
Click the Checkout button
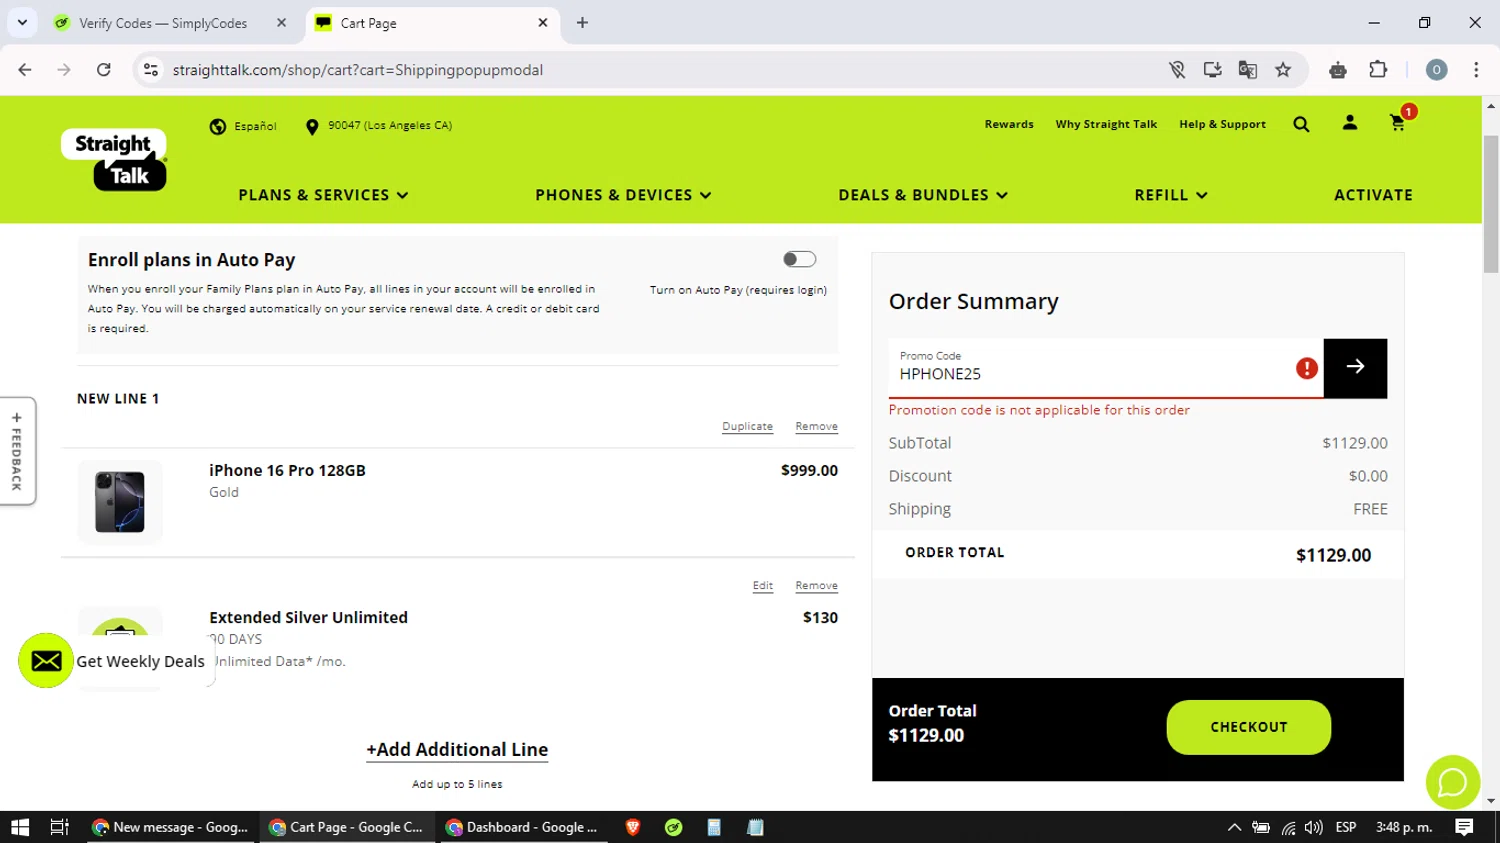[1248, 727]
